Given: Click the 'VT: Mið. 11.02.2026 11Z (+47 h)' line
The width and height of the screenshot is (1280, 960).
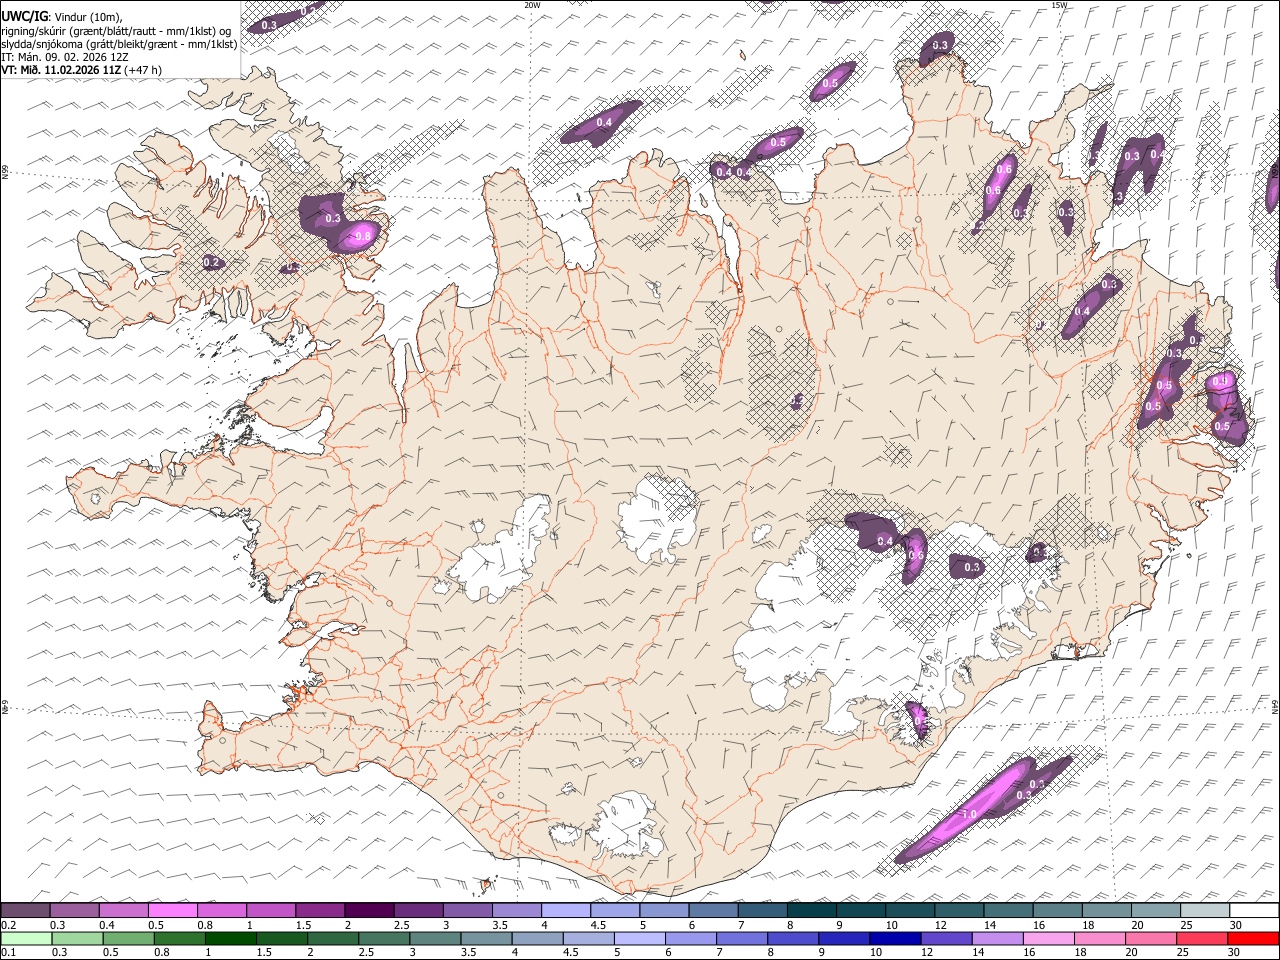Looking at the screenshot, I should click(x=81, y=70).
